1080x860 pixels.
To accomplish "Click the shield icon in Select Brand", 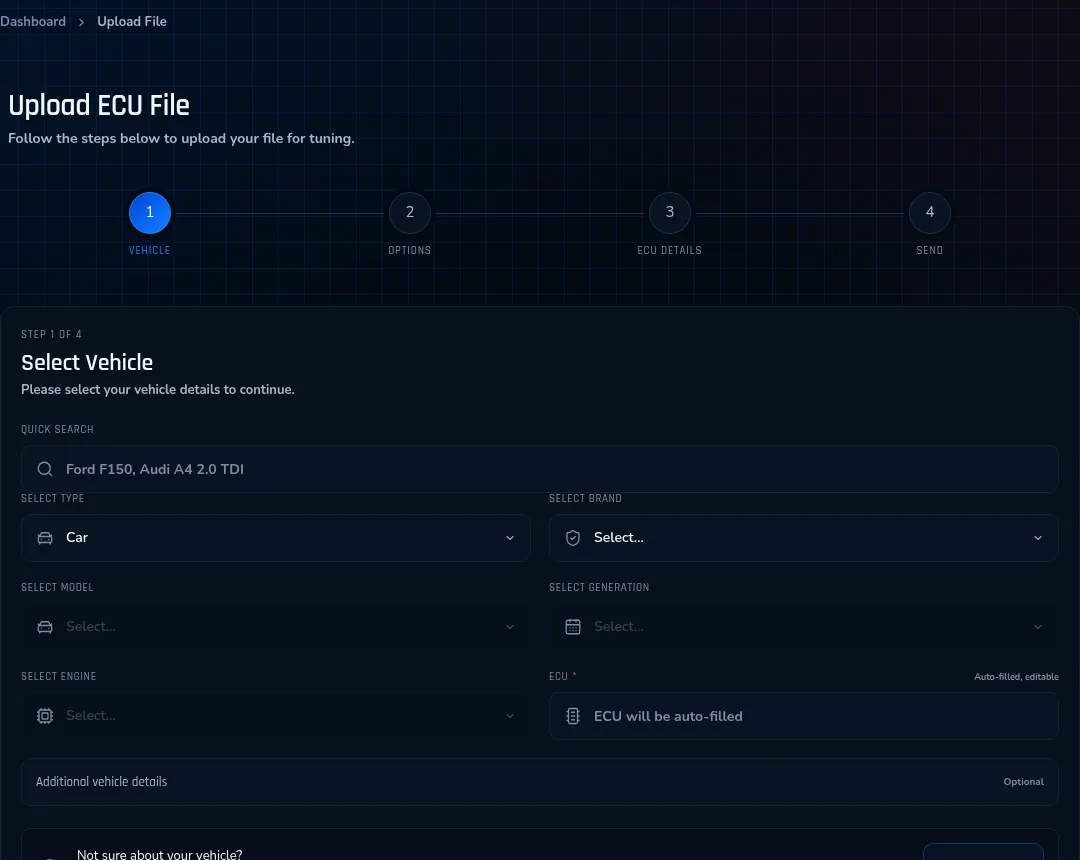I will pyautogui.click(x=572, y=538).
